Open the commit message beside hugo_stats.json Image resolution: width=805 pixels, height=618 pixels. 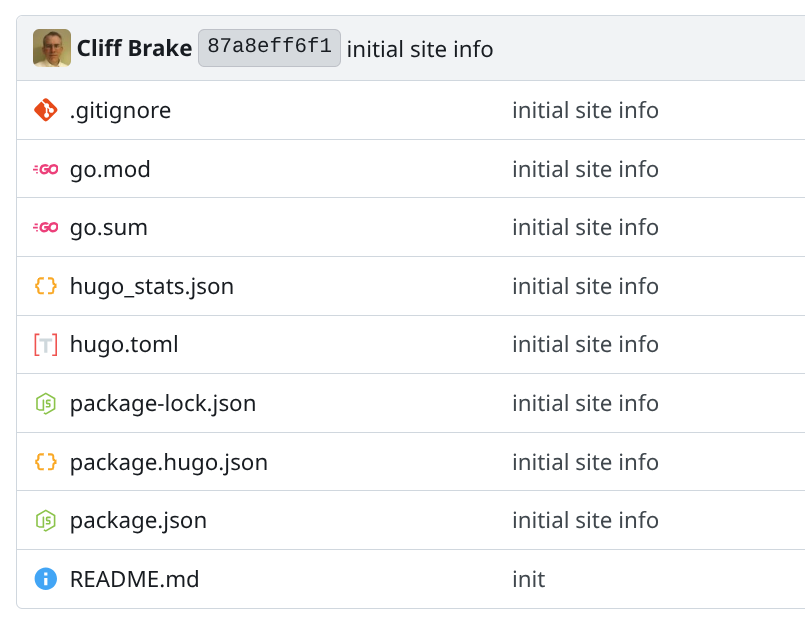pos(585,286)
